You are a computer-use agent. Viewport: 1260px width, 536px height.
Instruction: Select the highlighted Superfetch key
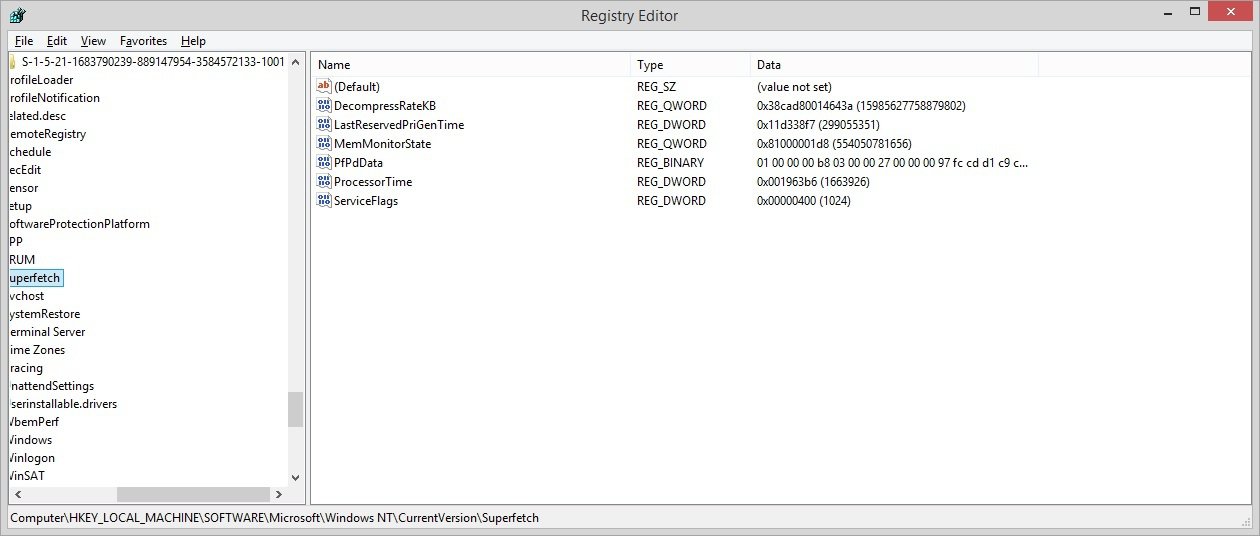tap(35, 278)
